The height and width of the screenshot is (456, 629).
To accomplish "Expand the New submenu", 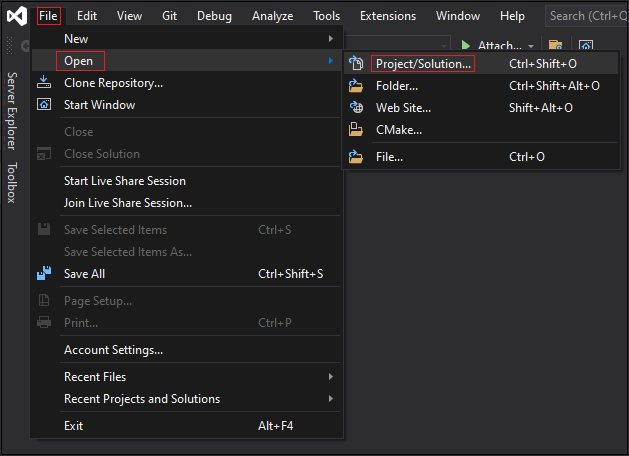I will [x=187, y=39].
